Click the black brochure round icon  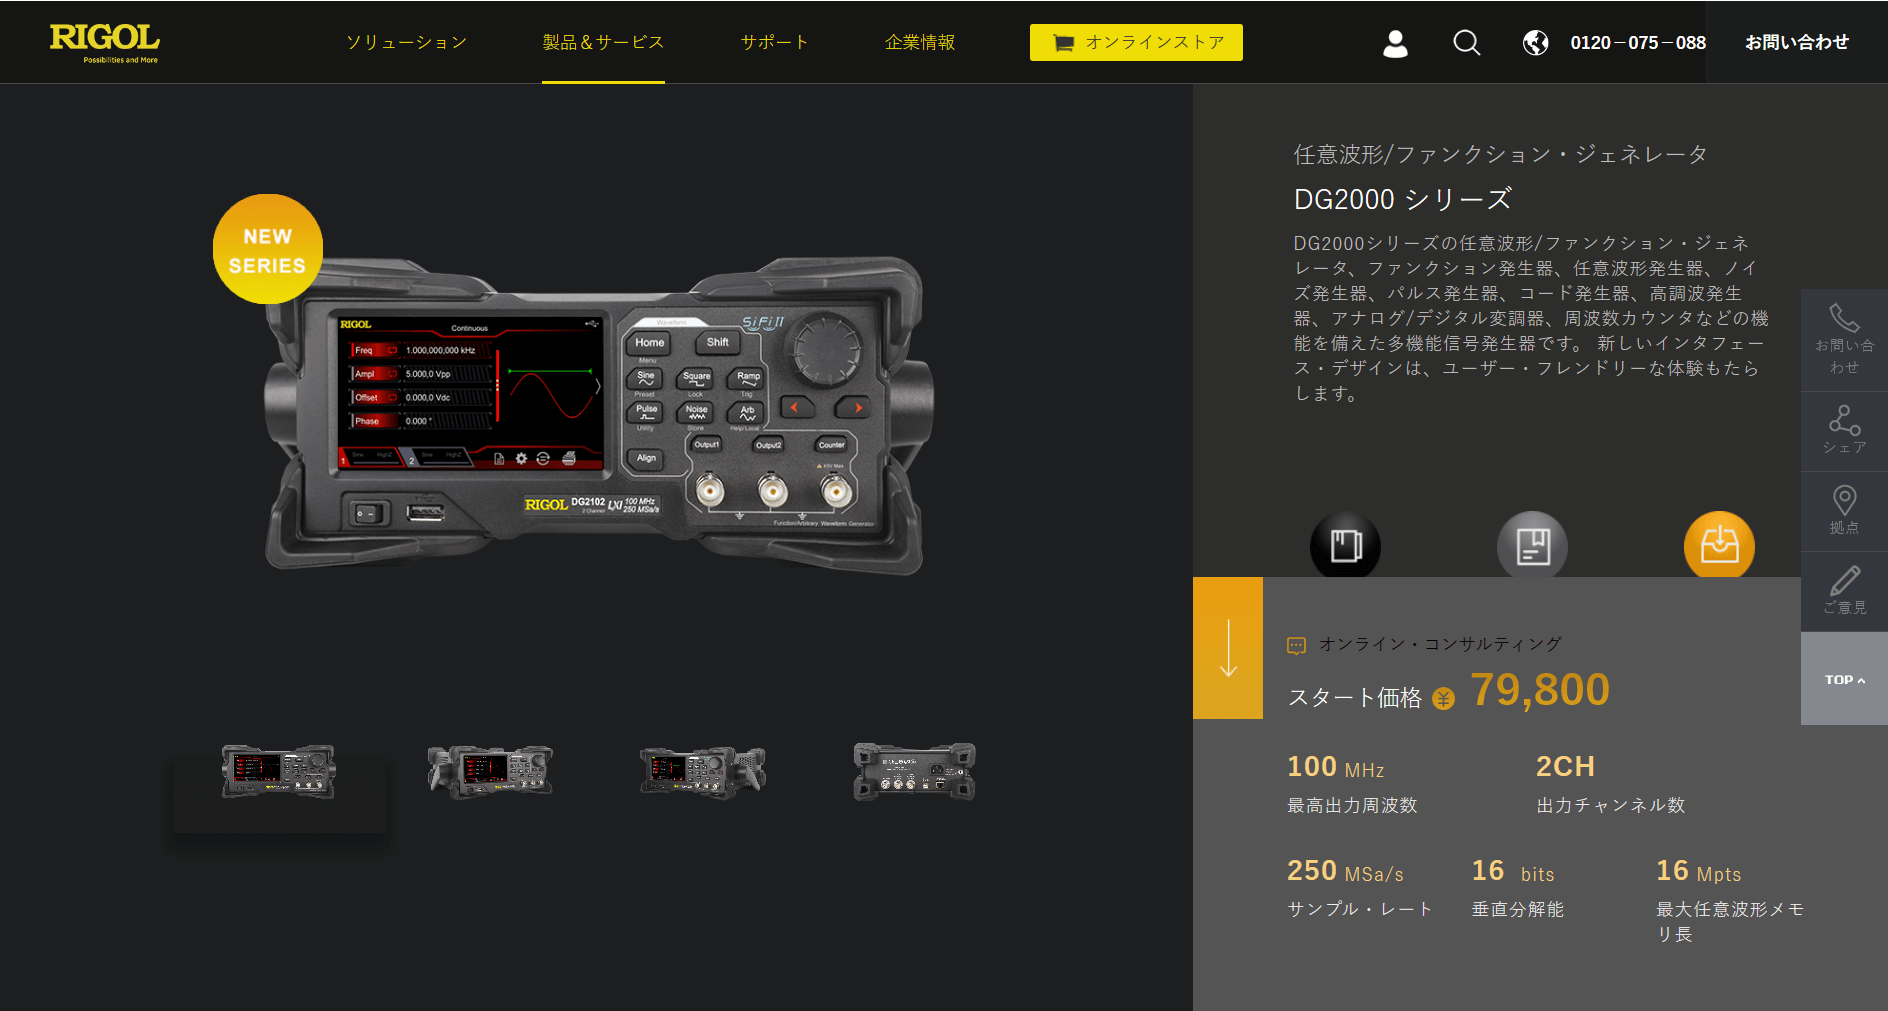(1345, 545)
